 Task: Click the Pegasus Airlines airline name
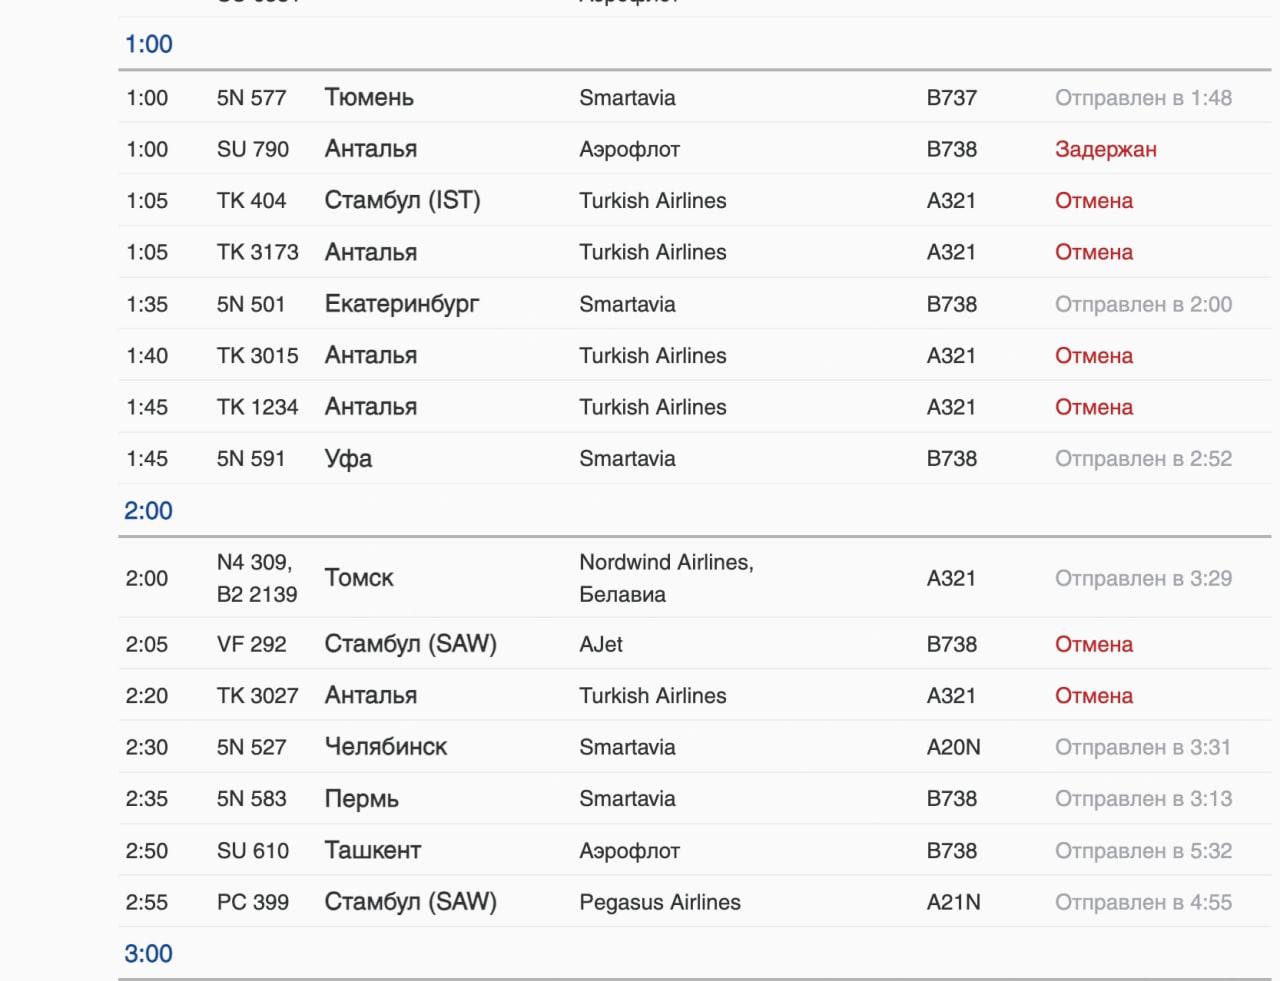tap(660, 903)
